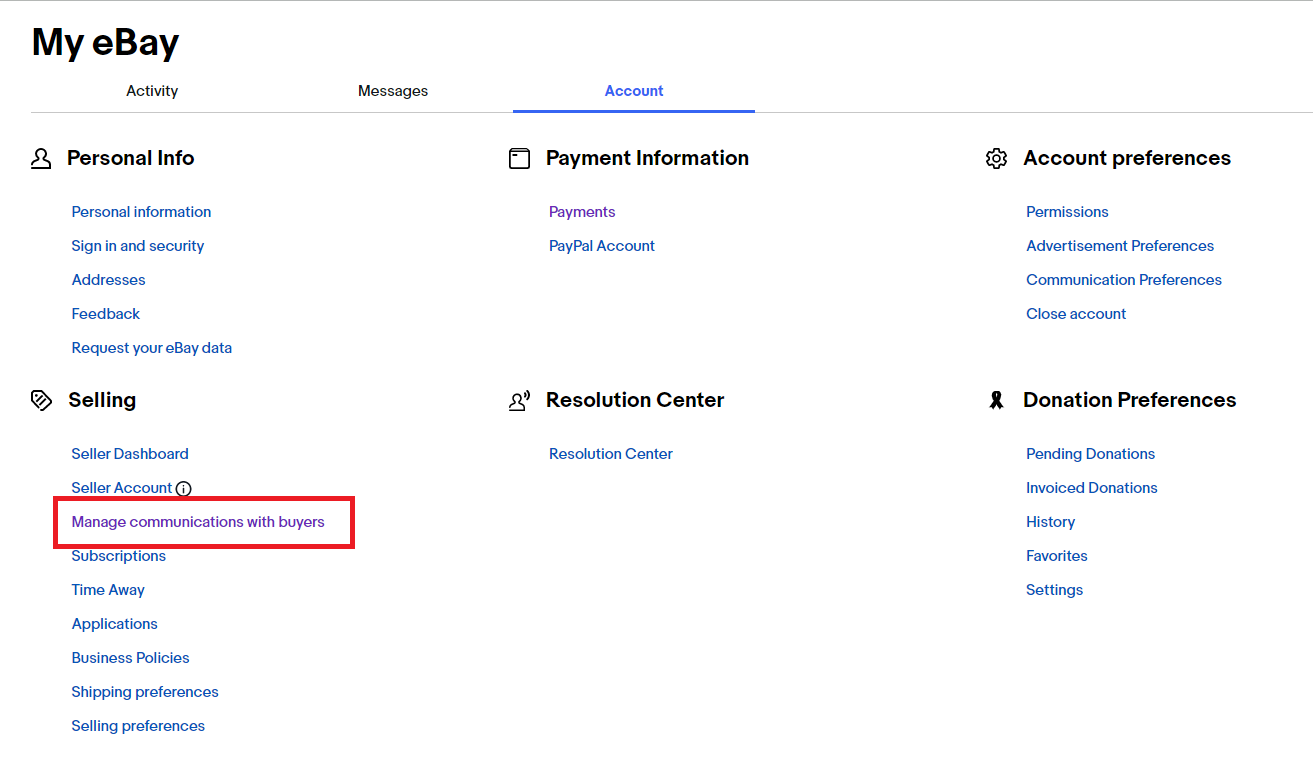Click Request your eBay data
The height and width of the screenshot is (757, 1313).
(152, 348)
